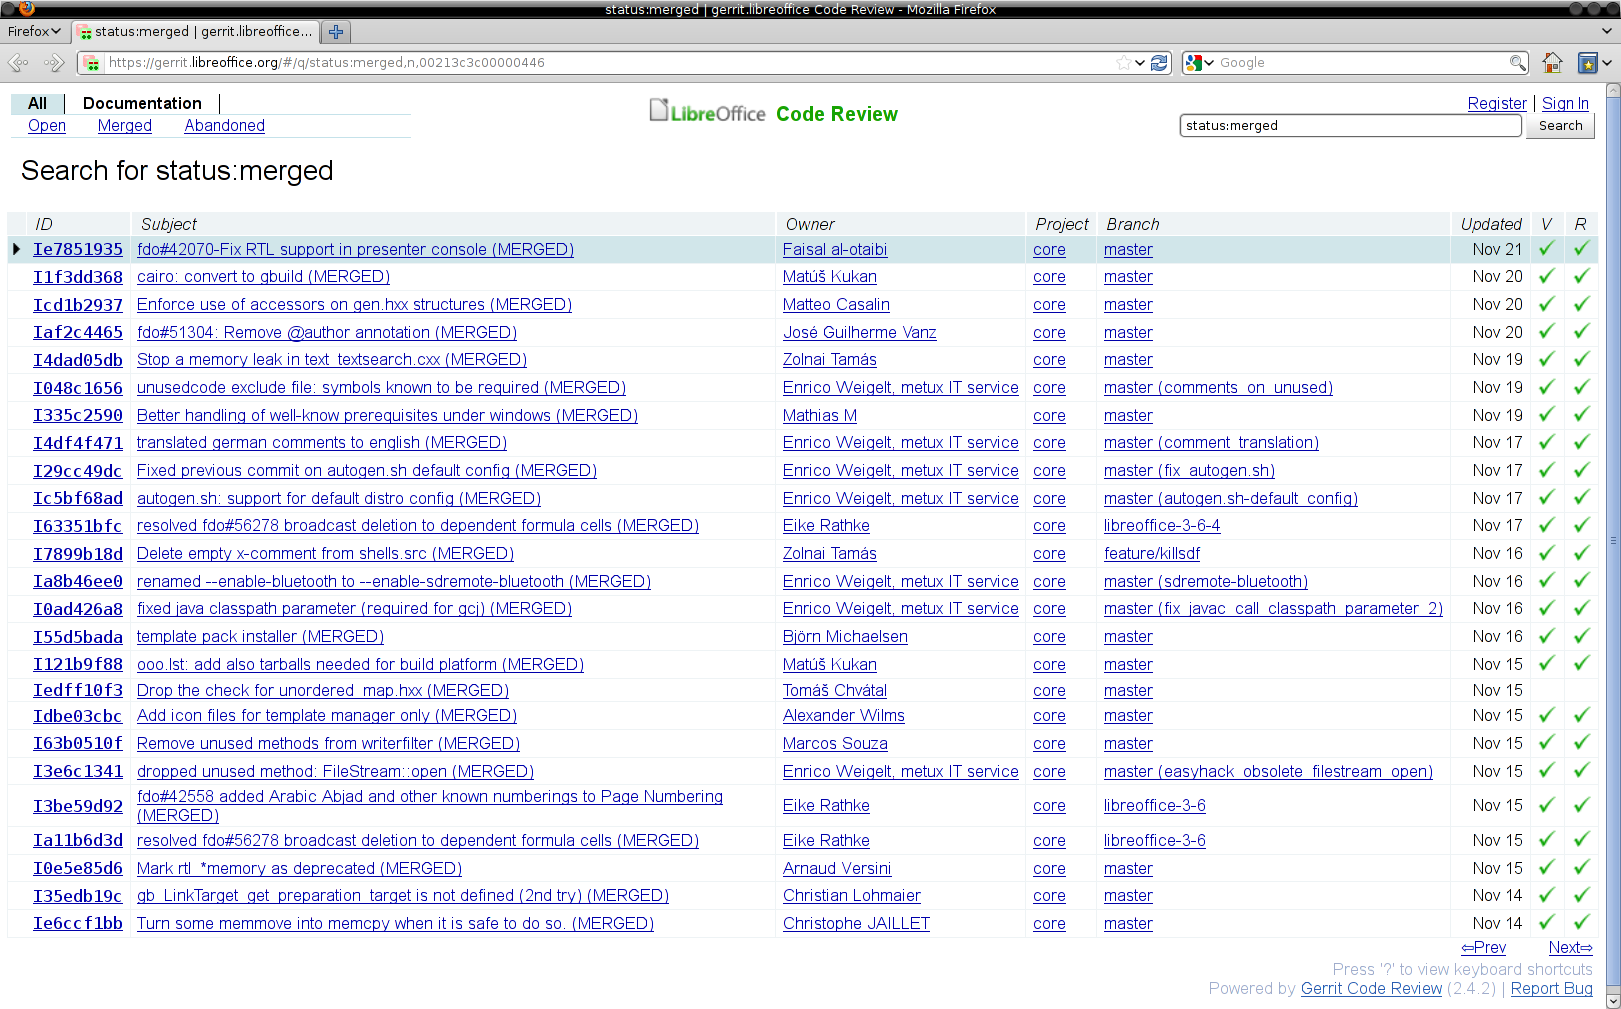
Task: Open branch libreoffice-3-6-4
Action: [1162, 525]
